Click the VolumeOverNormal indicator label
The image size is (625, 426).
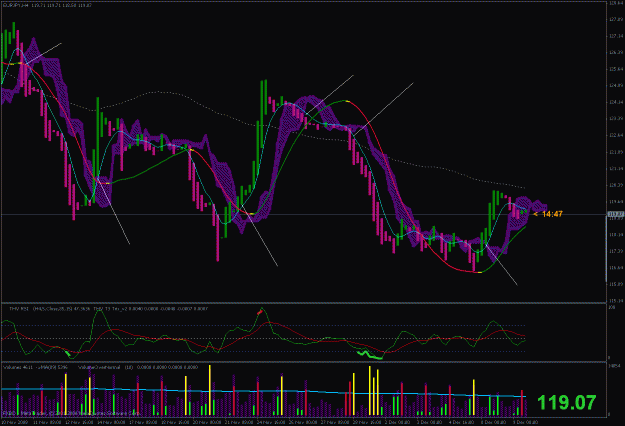click(100, 367)
